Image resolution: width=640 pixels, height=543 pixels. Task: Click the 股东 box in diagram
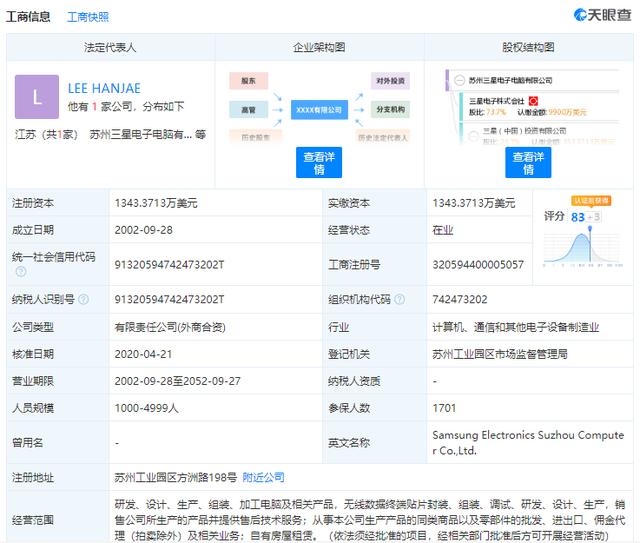[249, 81]
